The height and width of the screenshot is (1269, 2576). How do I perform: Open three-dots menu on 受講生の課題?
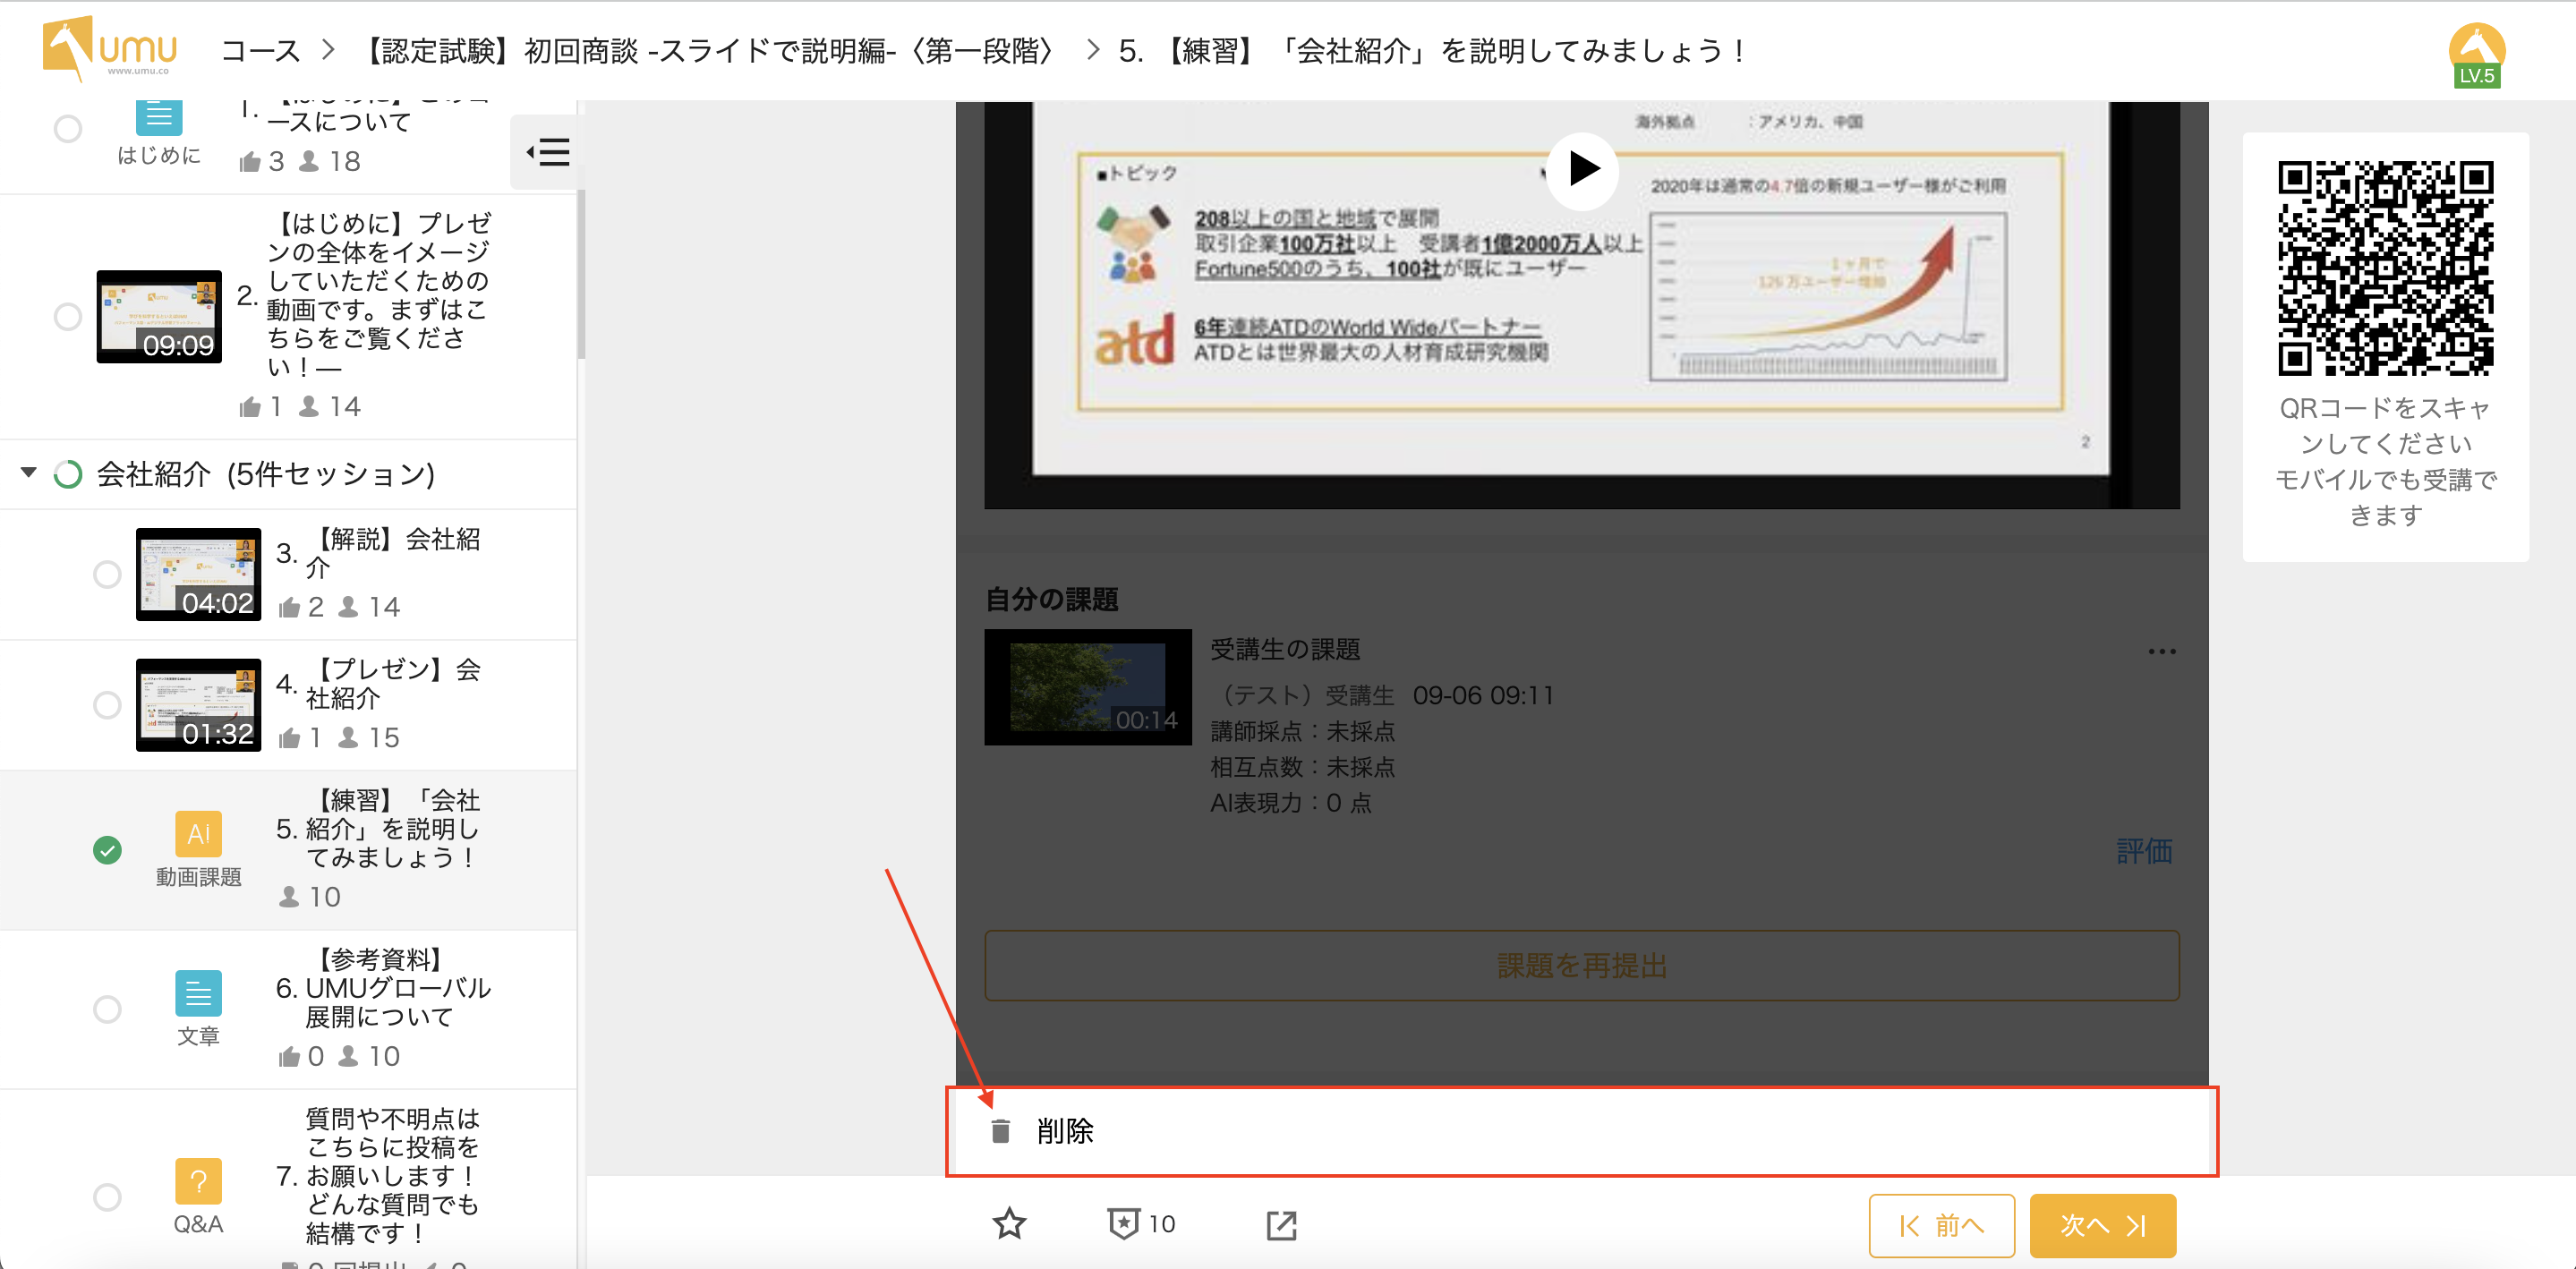pyautogui.click(x=2161, y=652)
